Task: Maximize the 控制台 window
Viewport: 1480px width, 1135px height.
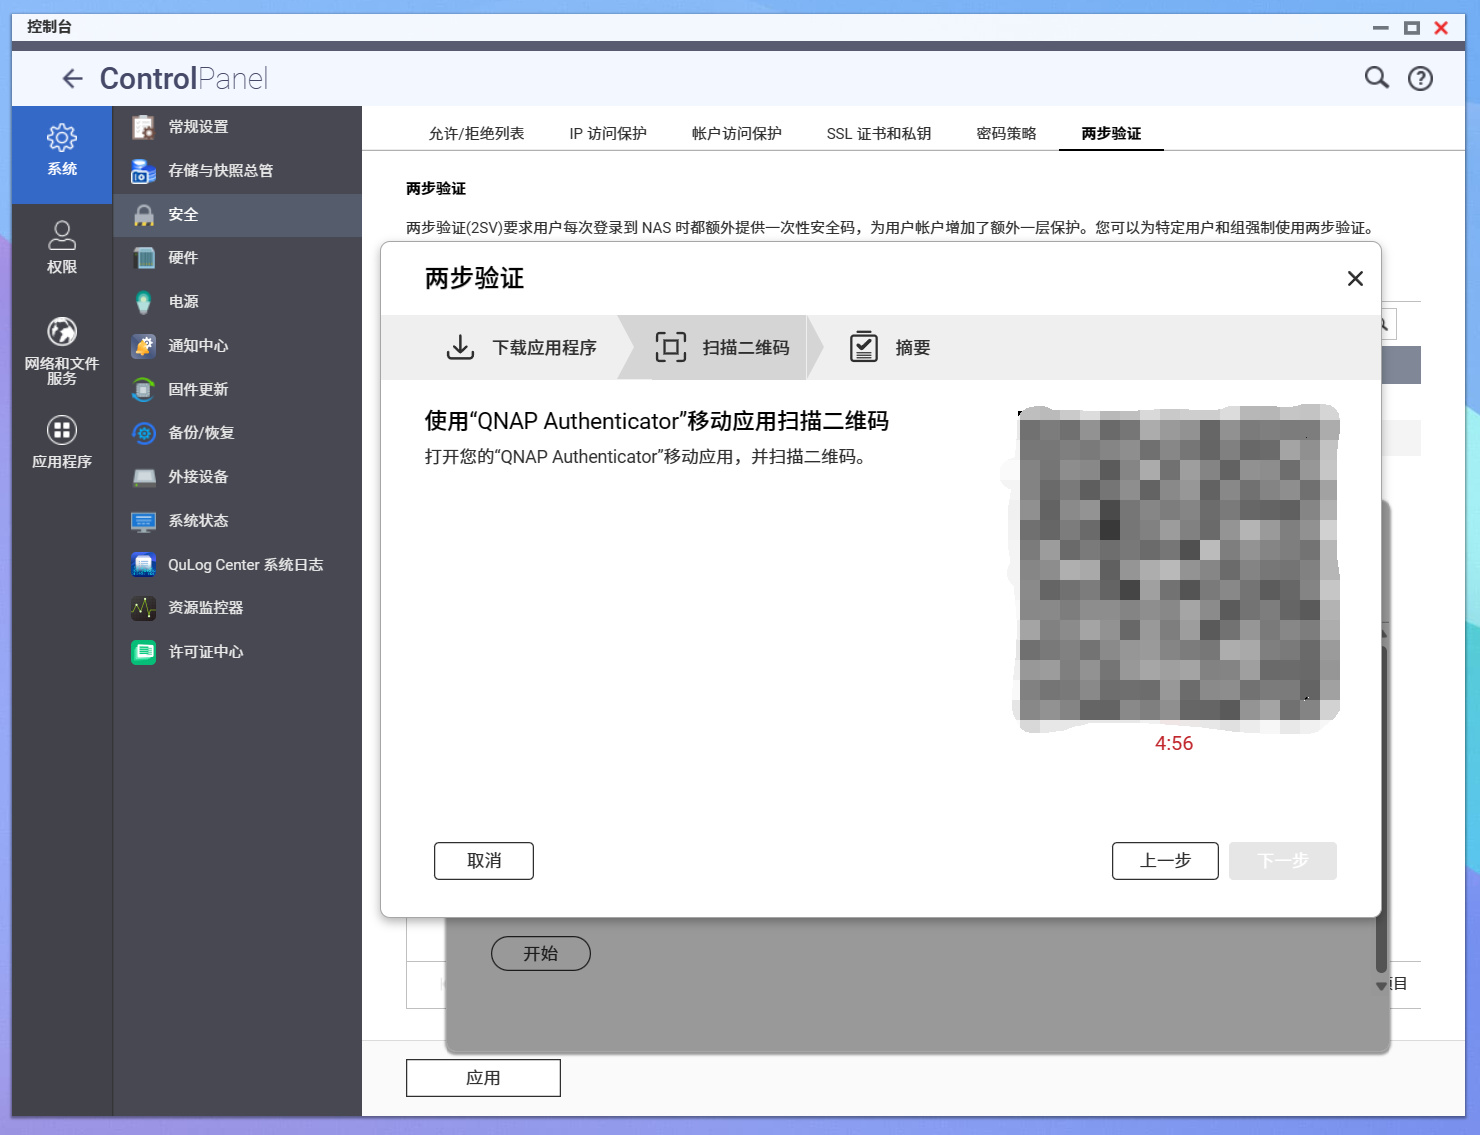Action: click(1412, 28)
